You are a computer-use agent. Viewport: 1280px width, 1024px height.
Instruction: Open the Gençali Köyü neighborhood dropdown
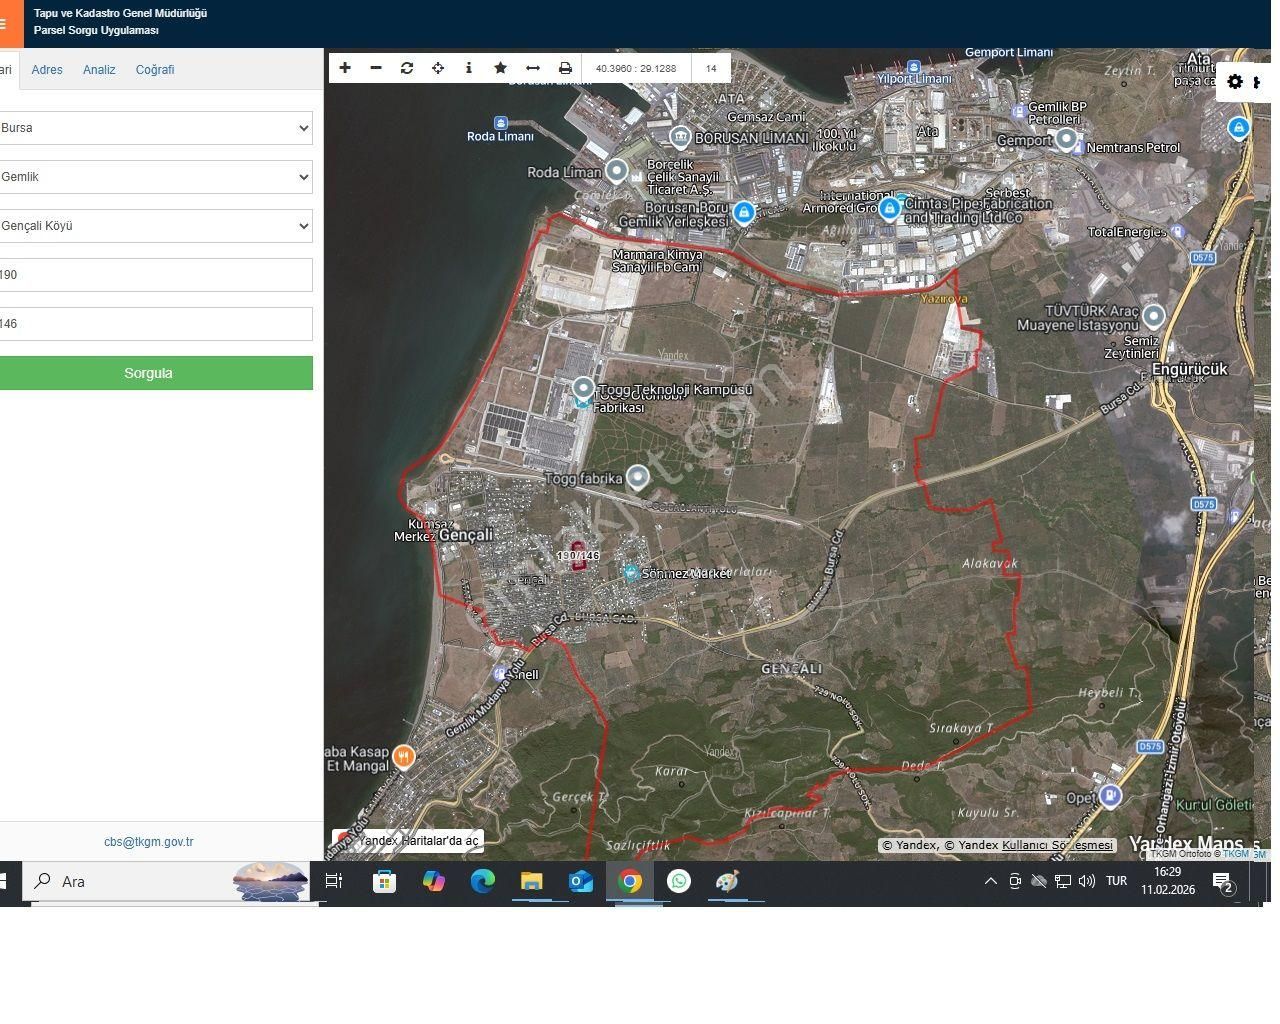click(156, 226)
